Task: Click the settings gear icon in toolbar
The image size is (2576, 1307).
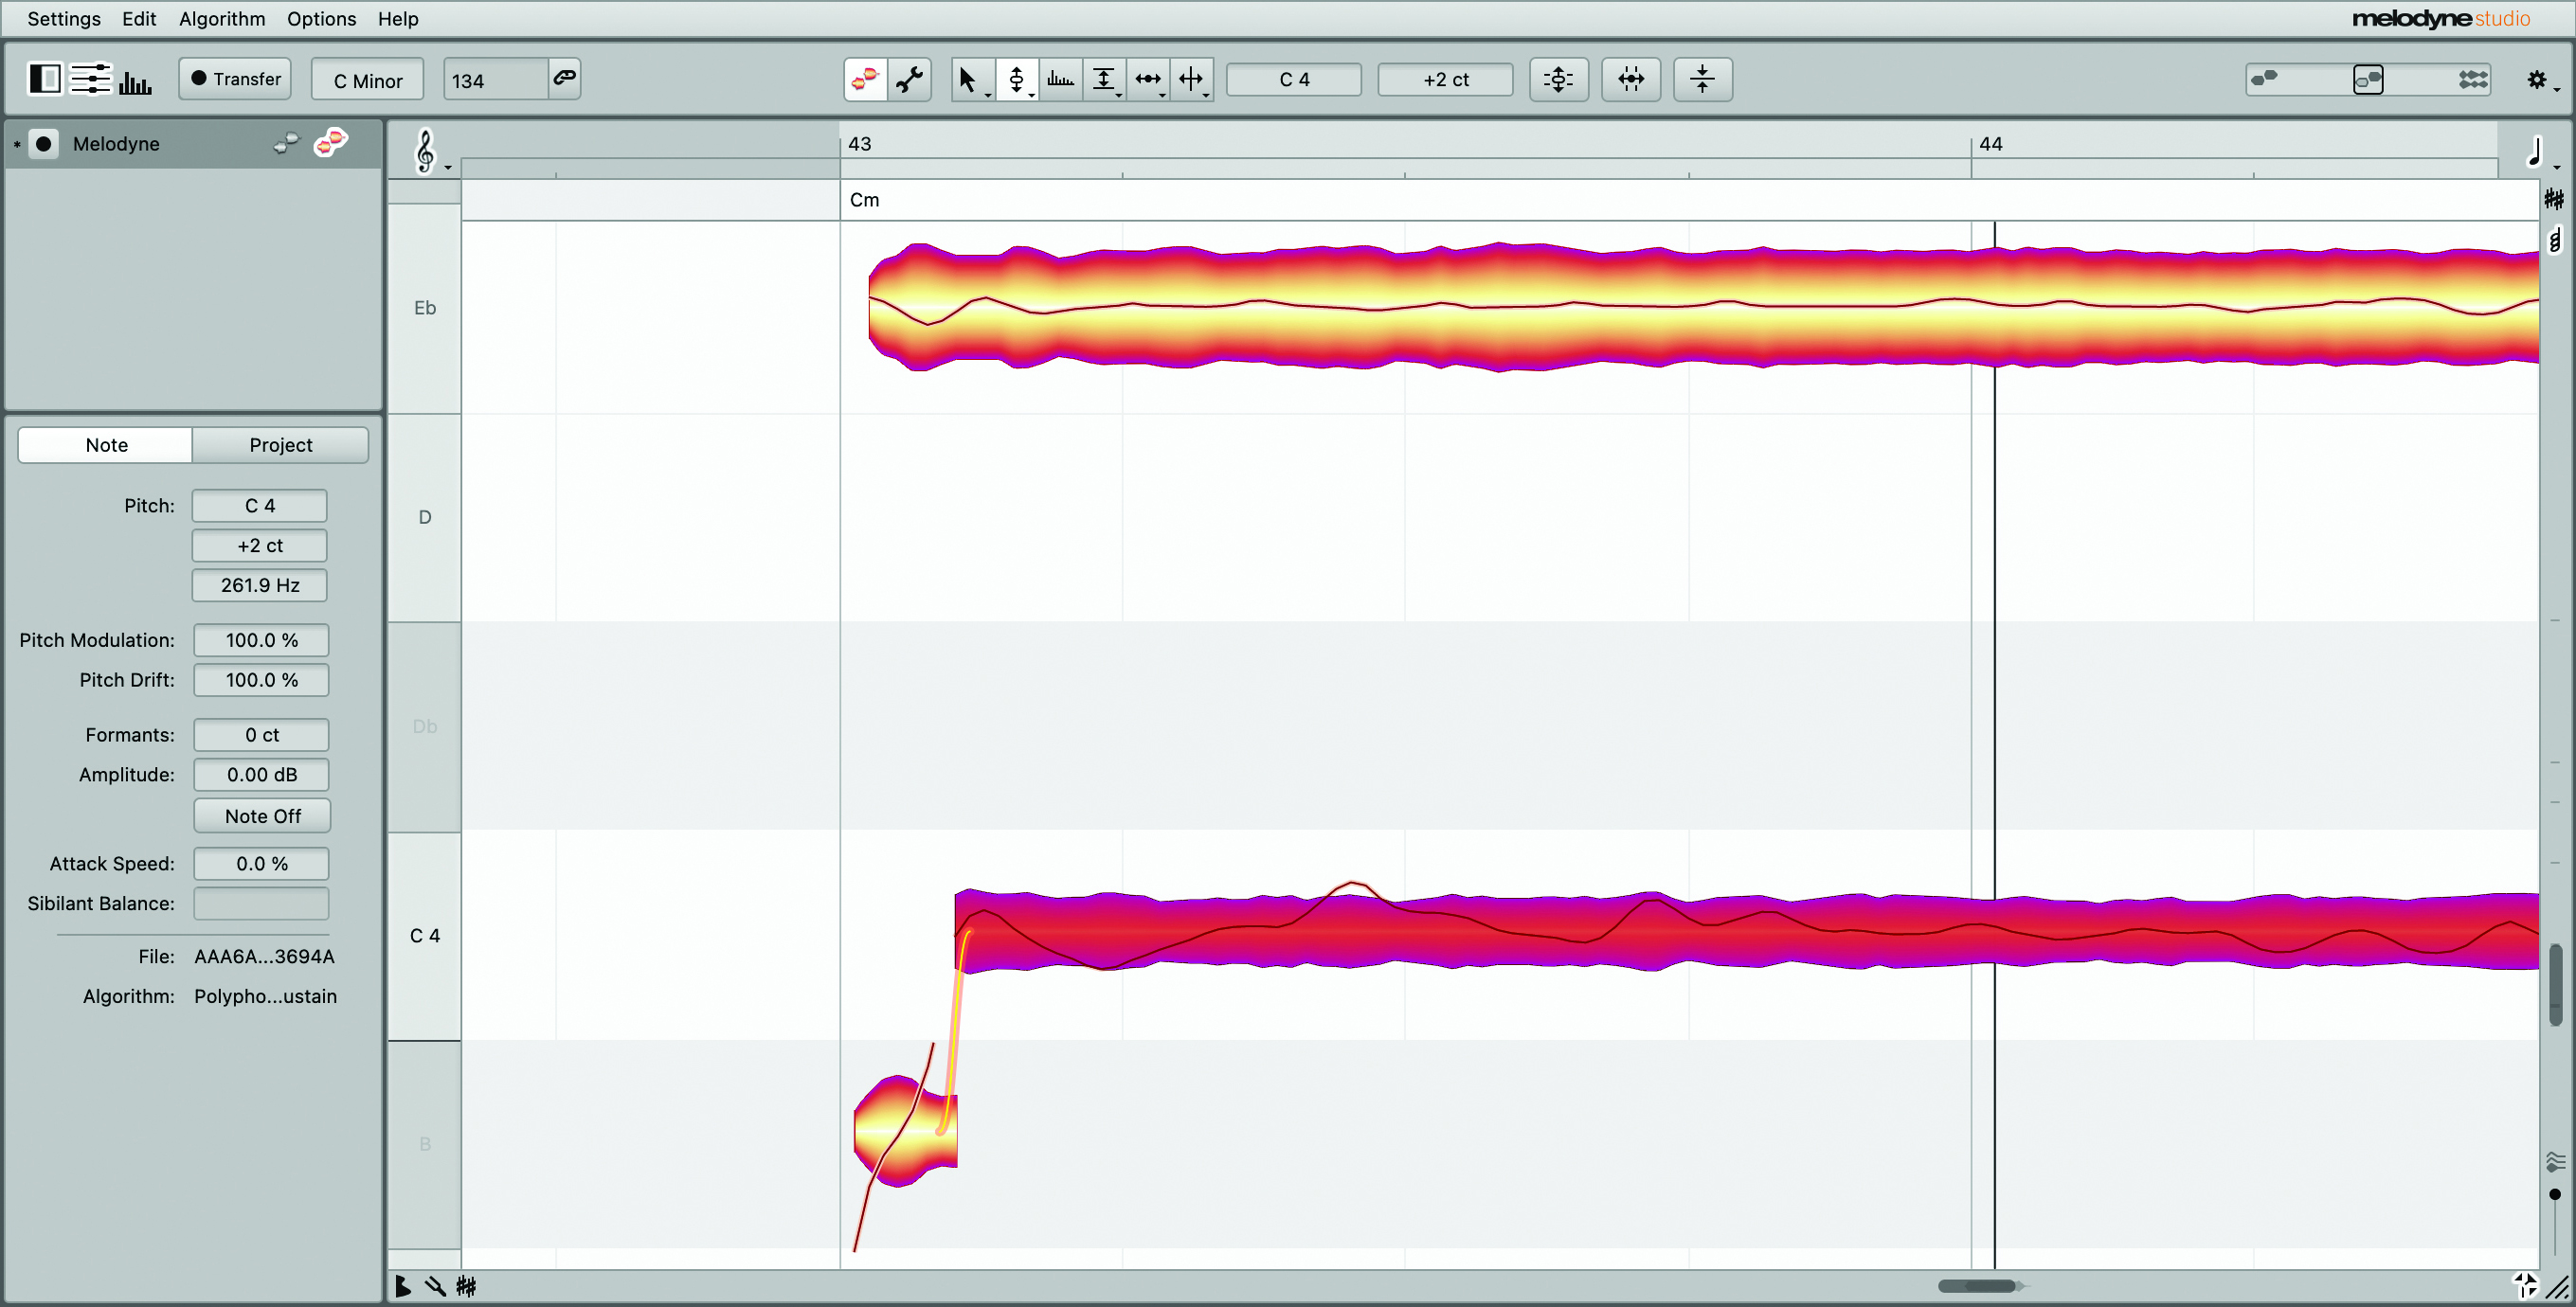Action: [2536, 79]
